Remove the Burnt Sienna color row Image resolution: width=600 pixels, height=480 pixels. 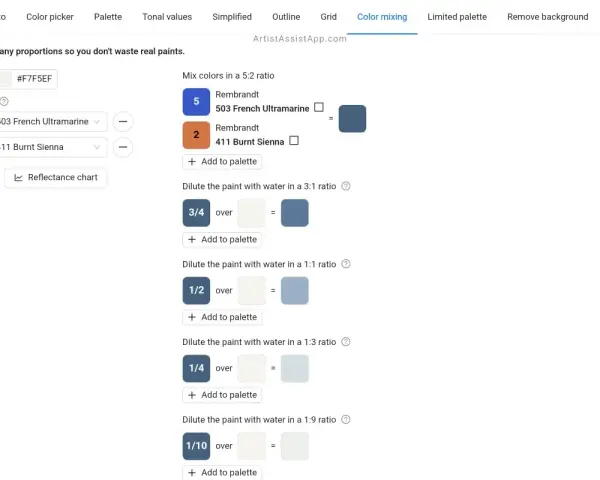[123, 147]
